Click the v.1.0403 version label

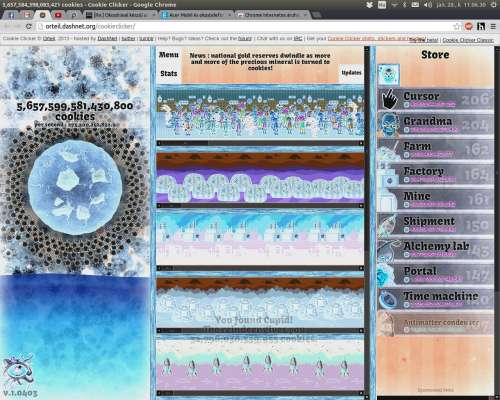pyautogui.click(x=20, y=393)
